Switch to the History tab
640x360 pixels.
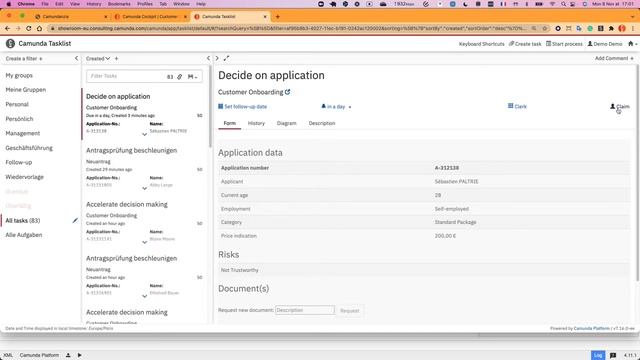click(256, 123)
